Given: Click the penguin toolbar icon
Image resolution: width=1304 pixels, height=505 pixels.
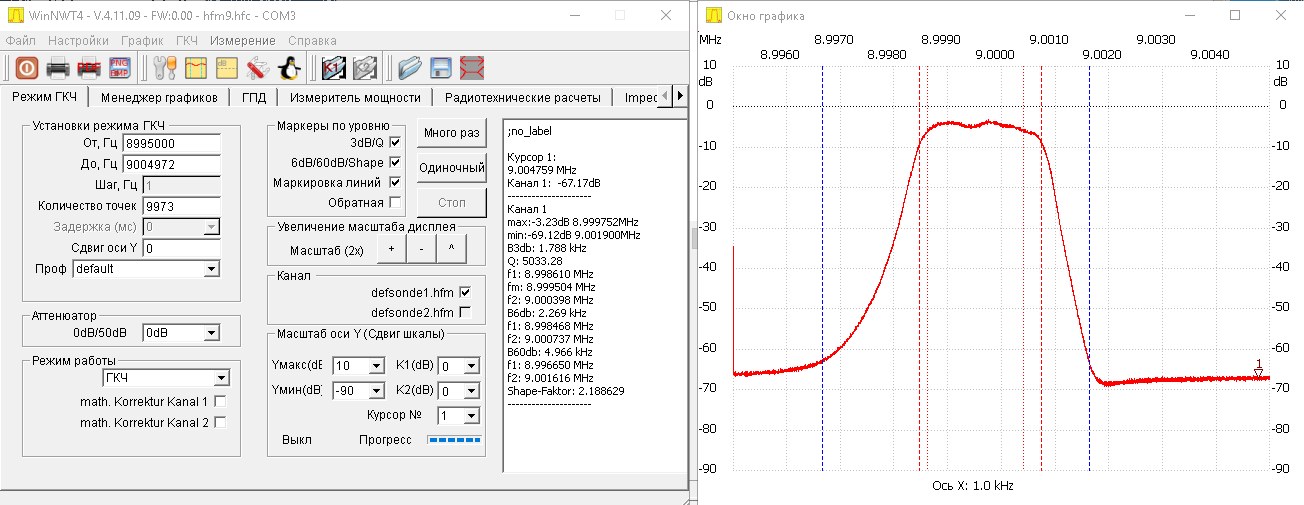Looking at the screenshot, I should click(x=289, y=68).
